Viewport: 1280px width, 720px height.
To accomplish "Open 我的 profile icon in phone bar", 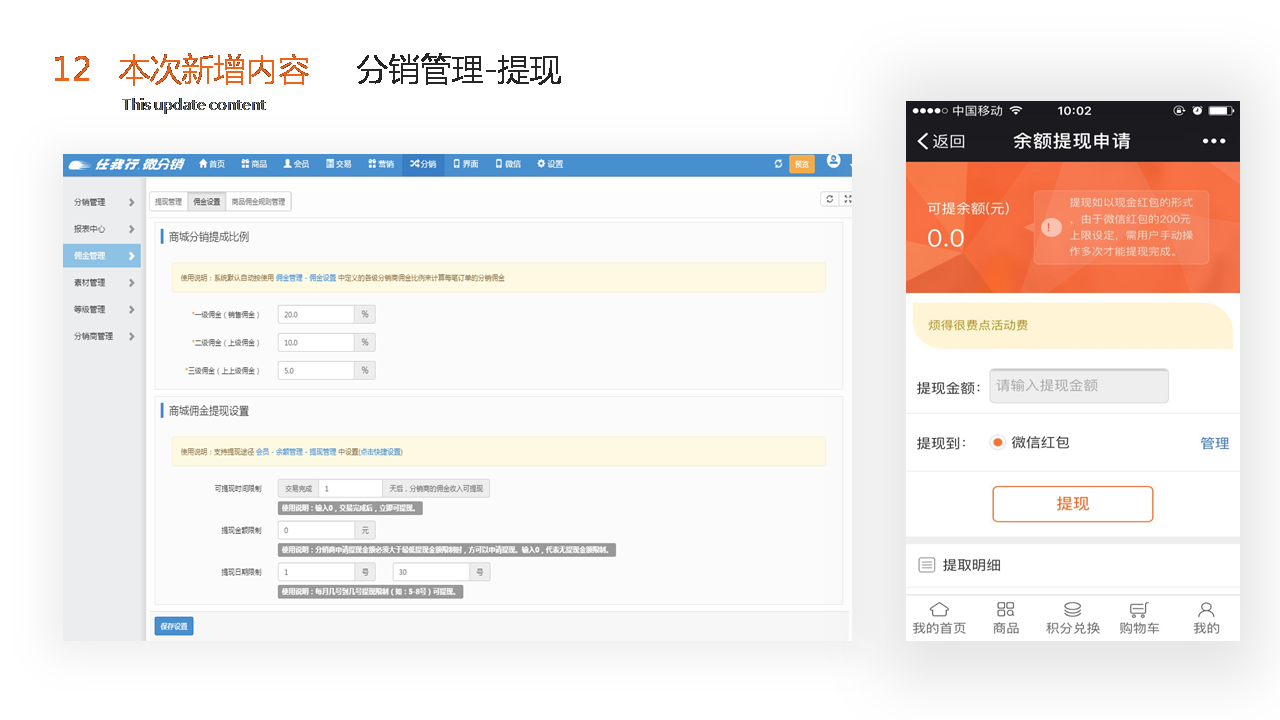I will click(x=1206, y=610).
